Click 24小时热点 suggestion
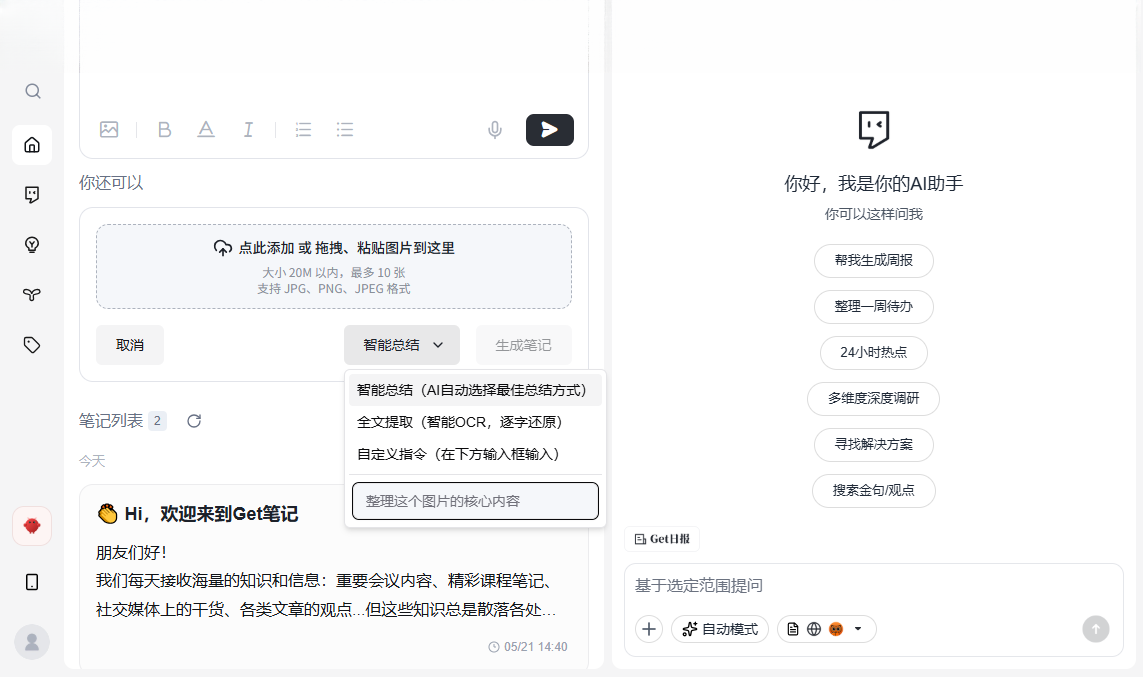Viewport: 1143px width, 677px height. 873,352
